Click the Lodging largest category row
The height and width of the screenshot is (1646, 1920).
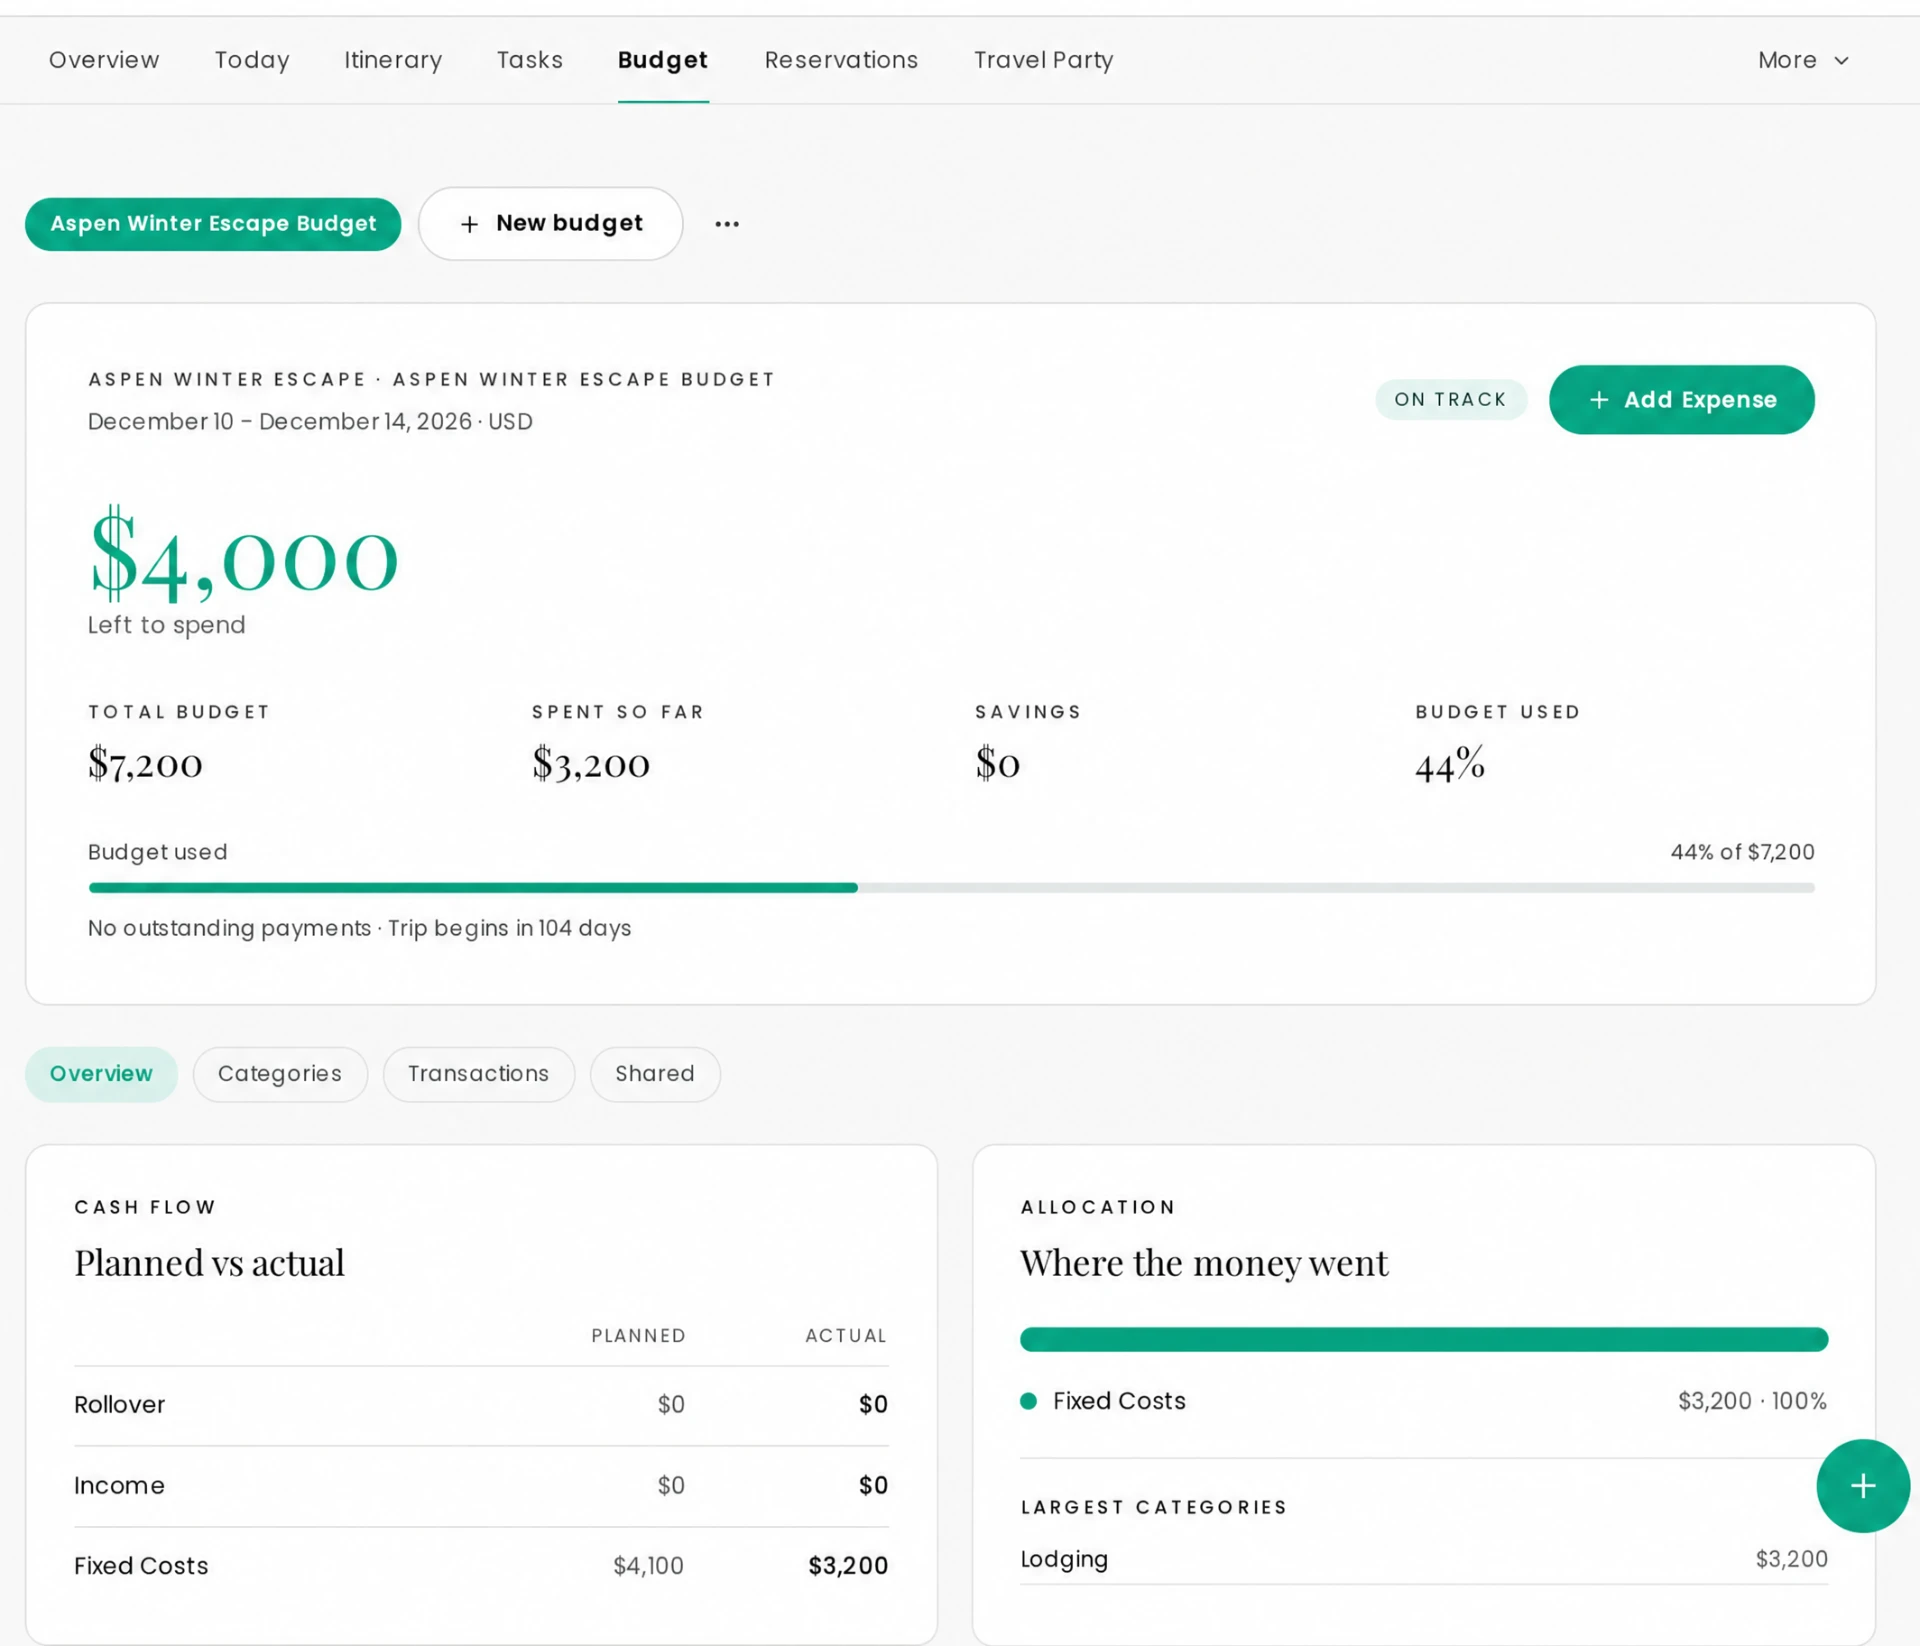tap(1424, 1559)
